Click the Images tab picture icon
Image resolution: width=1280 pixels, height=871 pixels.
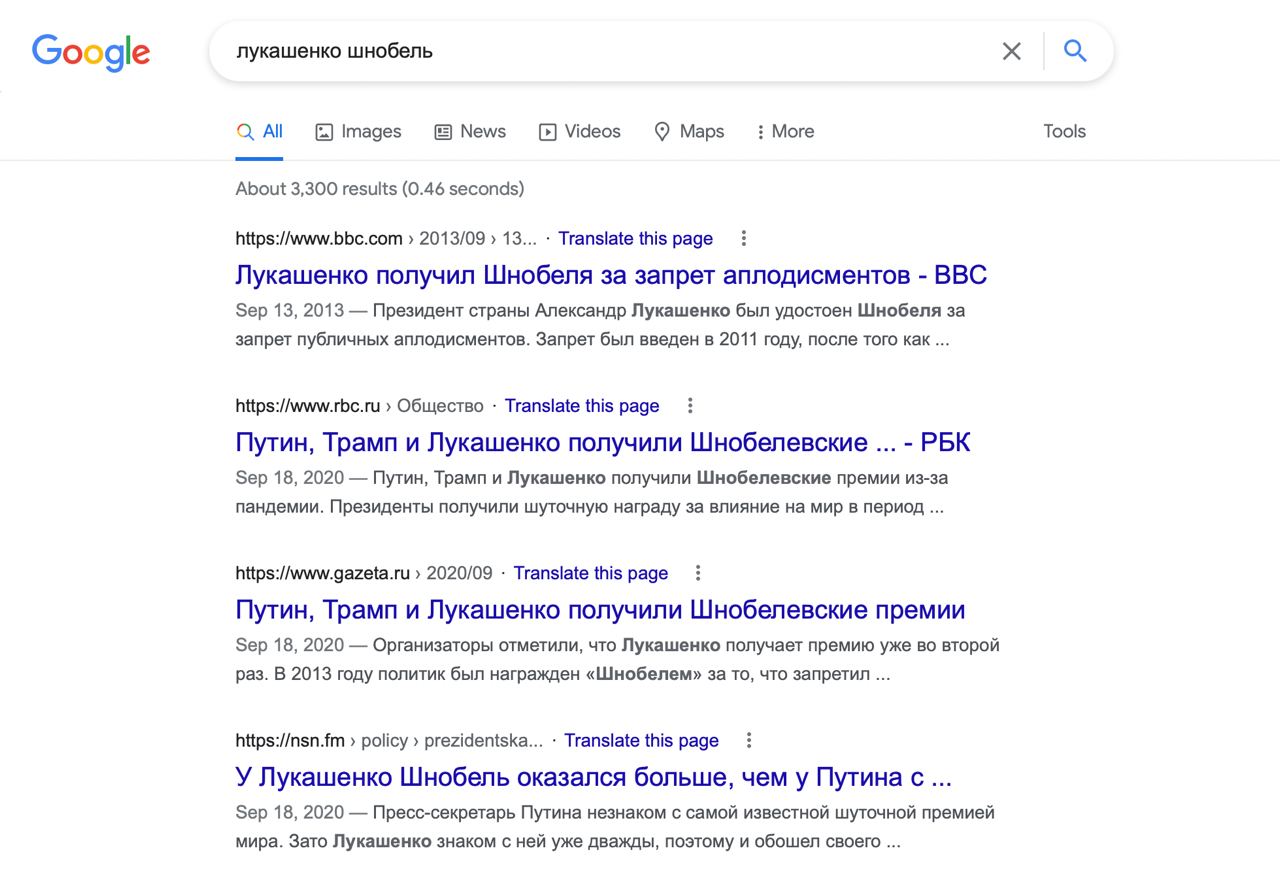324,132
